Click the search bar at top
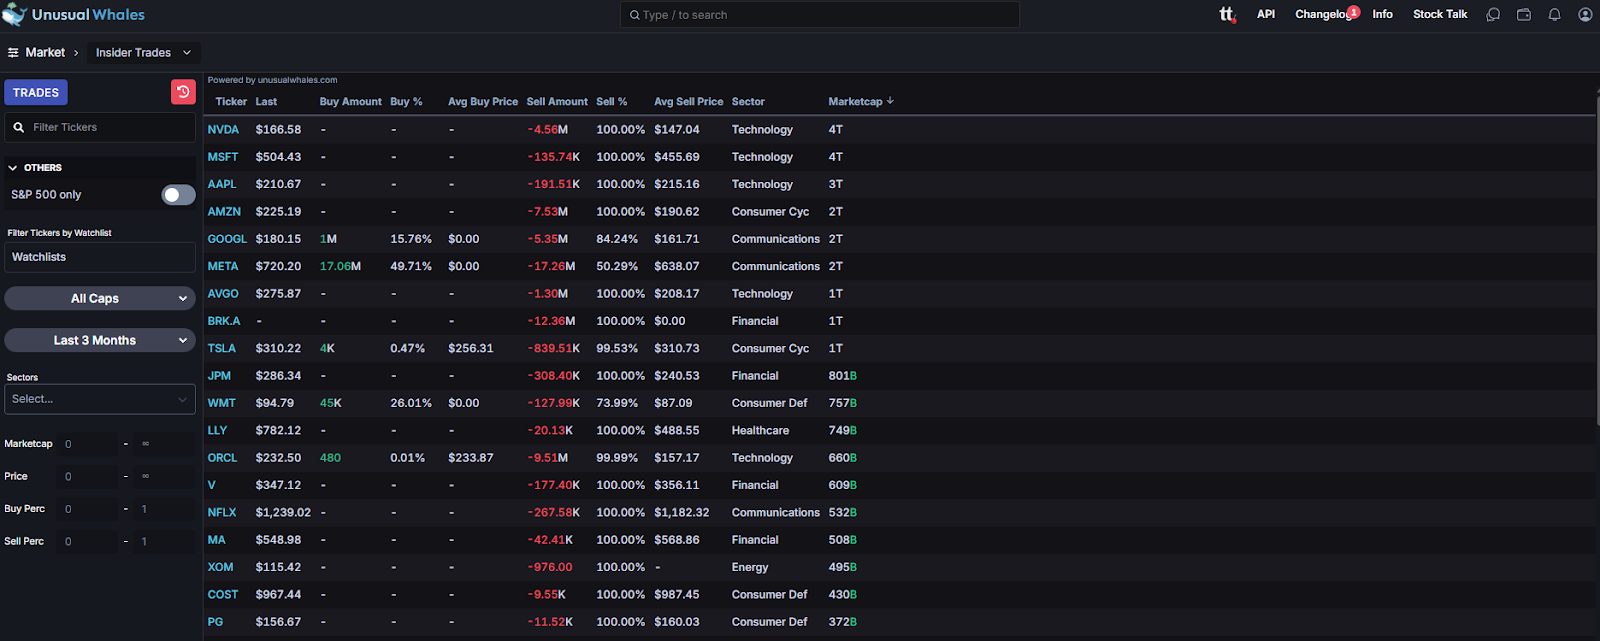The image size is (1600, 641). [820, 15]
